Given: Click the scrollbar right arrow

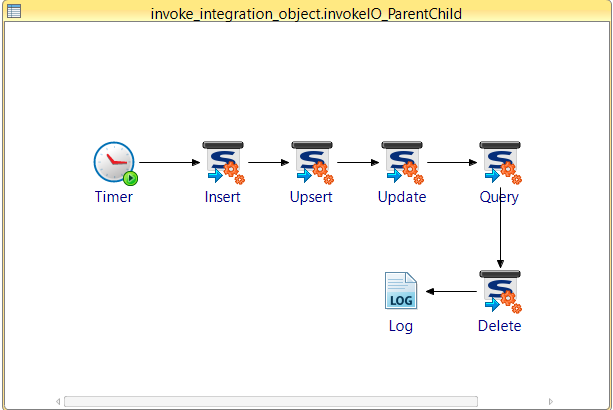Looking at the screenshot, I should point(550,401).
